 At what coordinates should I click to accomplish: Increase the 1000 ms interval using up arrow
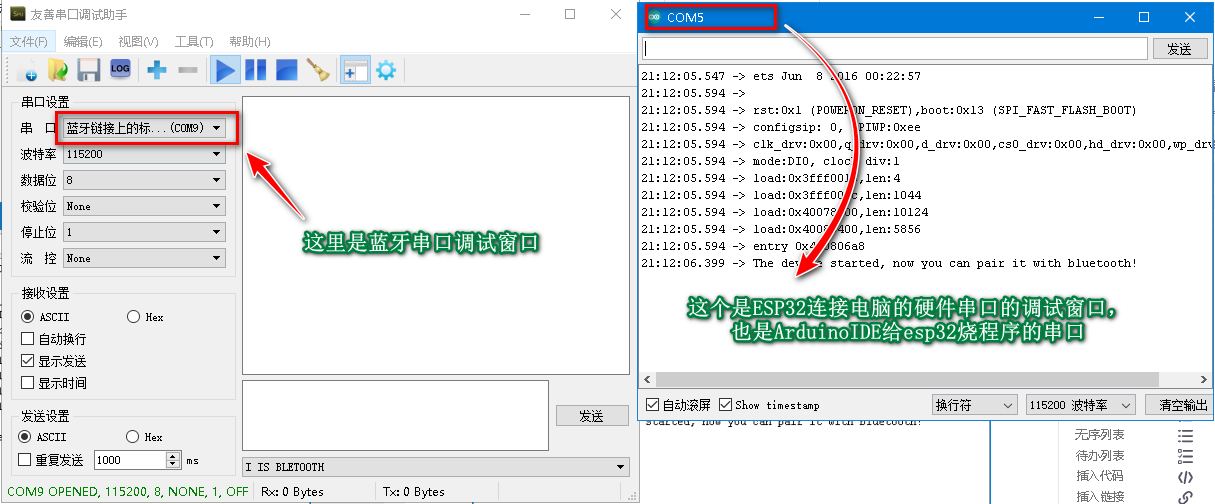tap(173, 456)
